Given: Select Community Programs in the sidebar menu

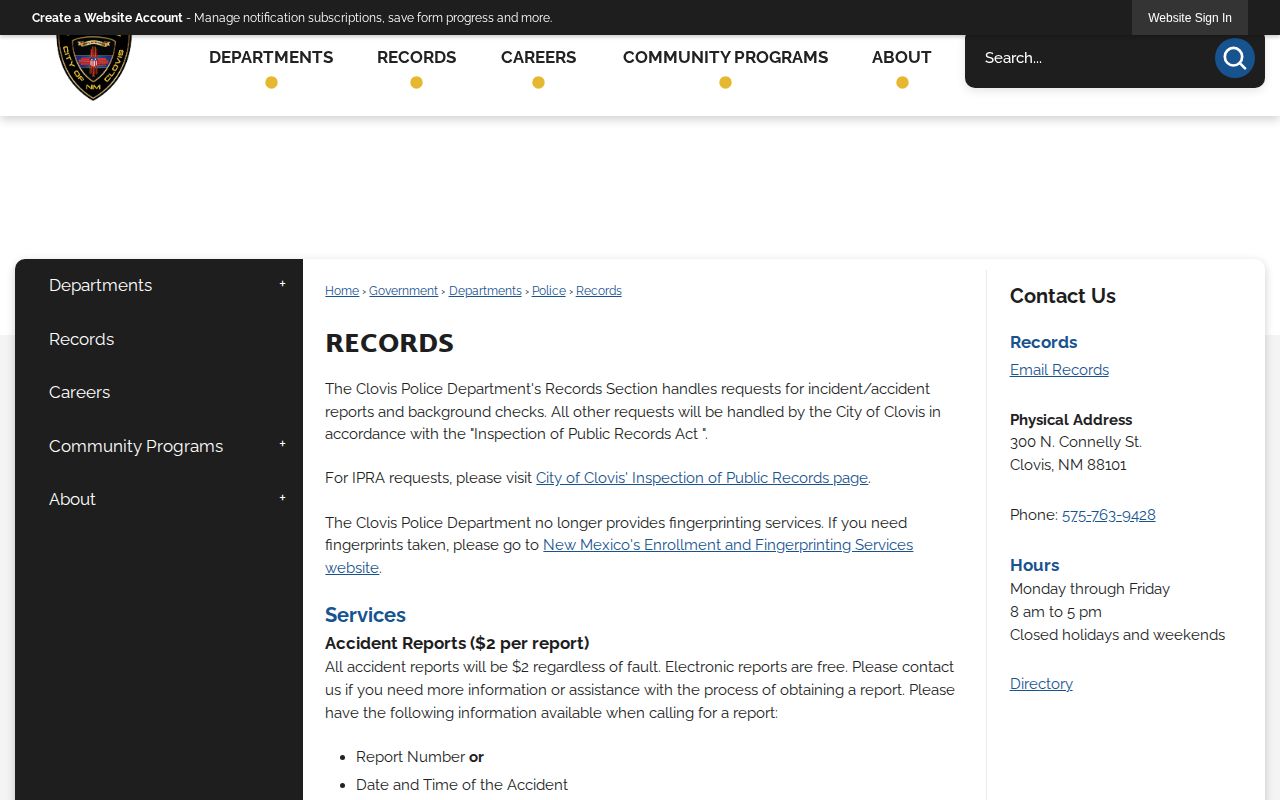Looking at the screenshot, I should (x=136, y=446).
